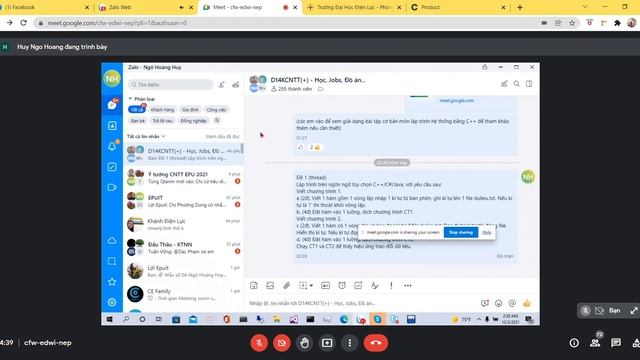Image resolution: width=640 pixels, height=360 pixels.
Task: Click the reminder alarm clock icon
Action: [x=342, y=286]
